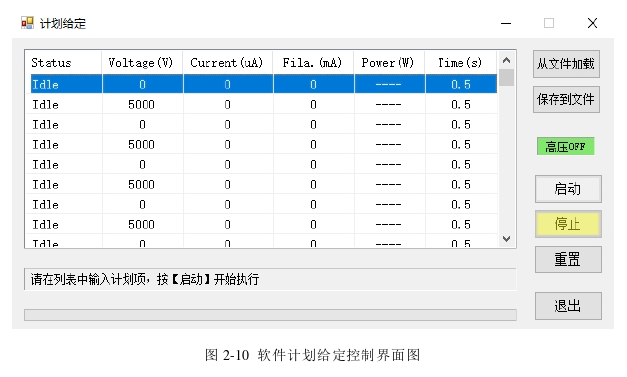The height and width of the screenshot is (377, 627).
Task: Click the 计划给定 window app icon
Action: (27, 23)
